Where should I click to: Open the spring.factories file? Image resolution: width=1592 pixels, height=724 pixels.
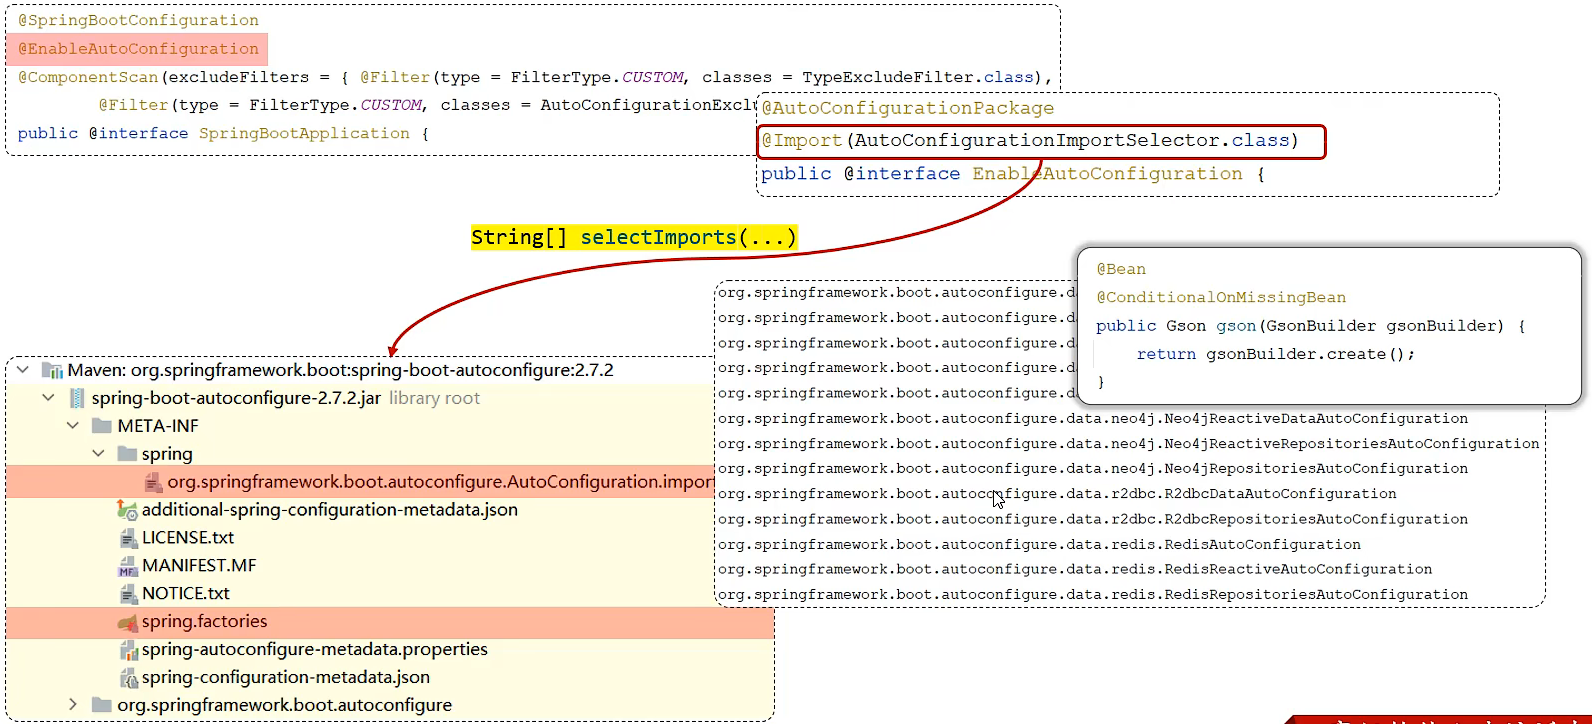tap(205, 622)
